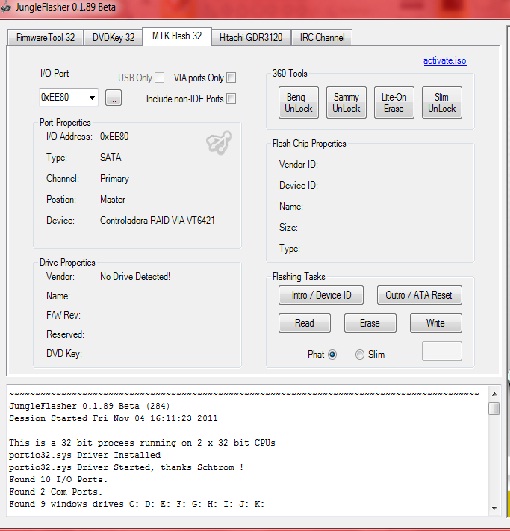Switch to the IRC Channel tab
510x531 pixels.
pyautogui.click(x=321, y=37)
